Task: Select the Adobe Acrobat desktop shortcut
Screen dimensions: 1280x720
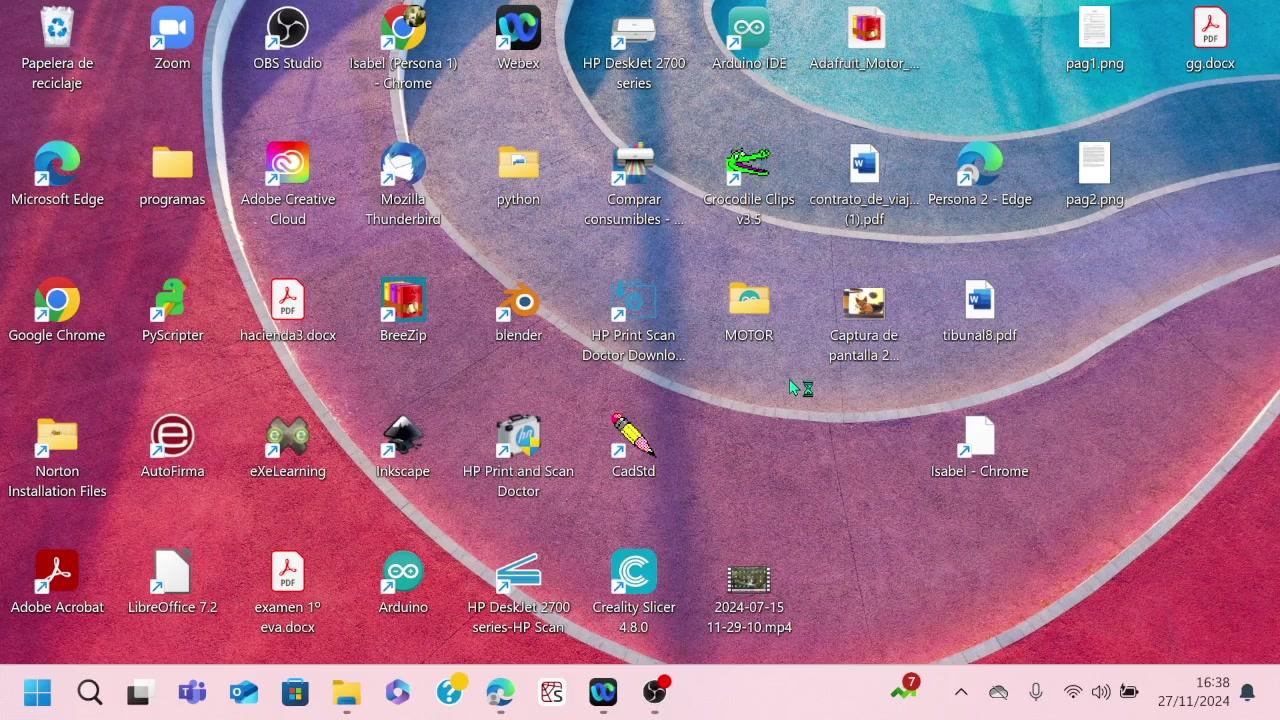Action: (x=57, y=584)
